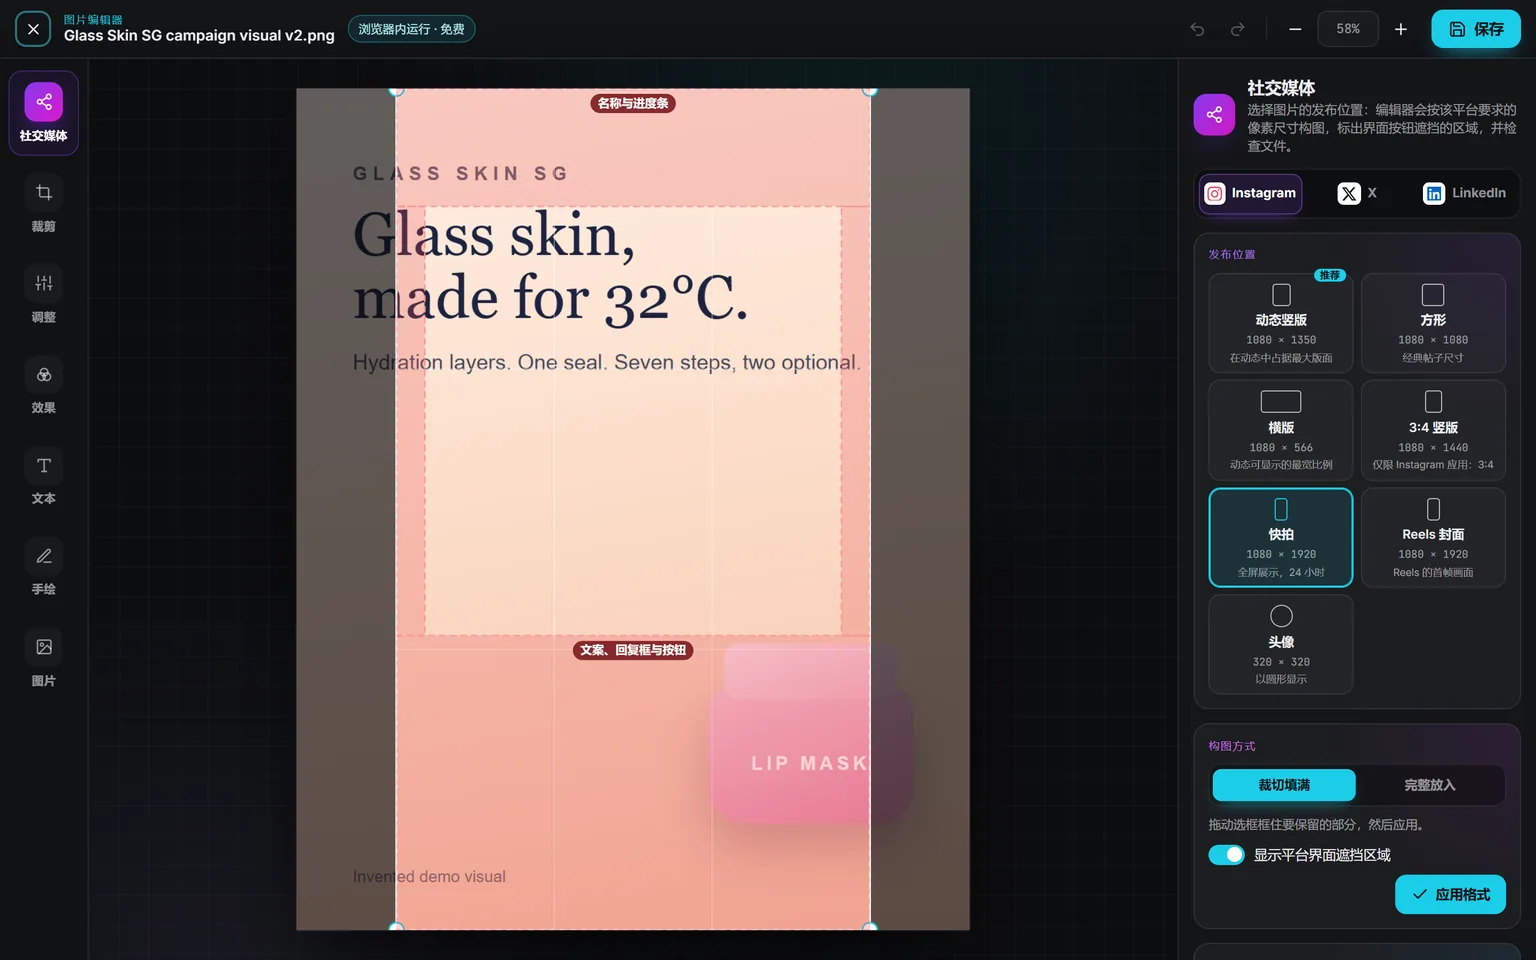Viewport: 1536px width, 960px height.
Task: Choose the Reels 封面 format
Action: 1433,537
